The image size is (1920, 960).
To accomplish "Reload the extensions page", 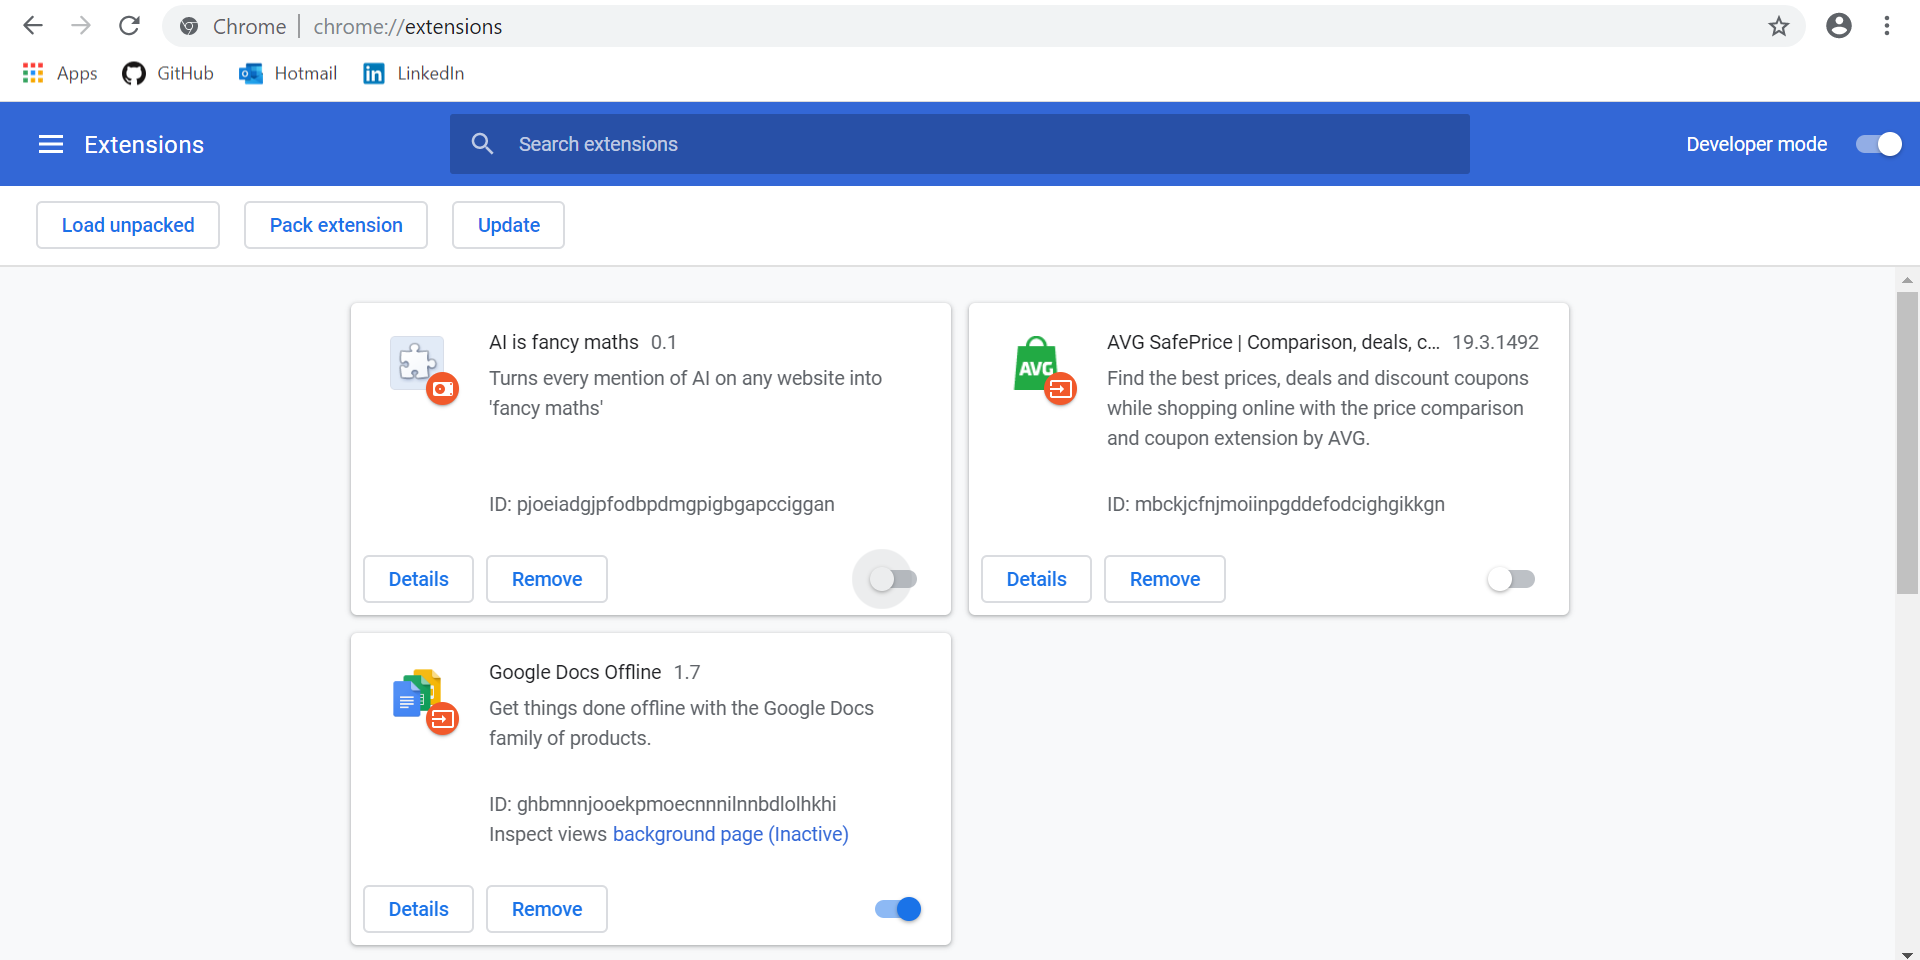I will [129, 26].
